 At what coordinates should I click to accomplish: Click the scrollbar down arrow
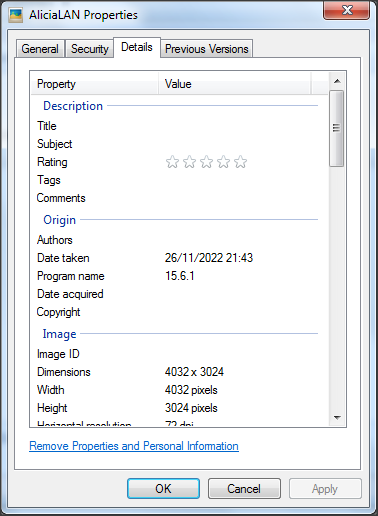click(337, 417)
